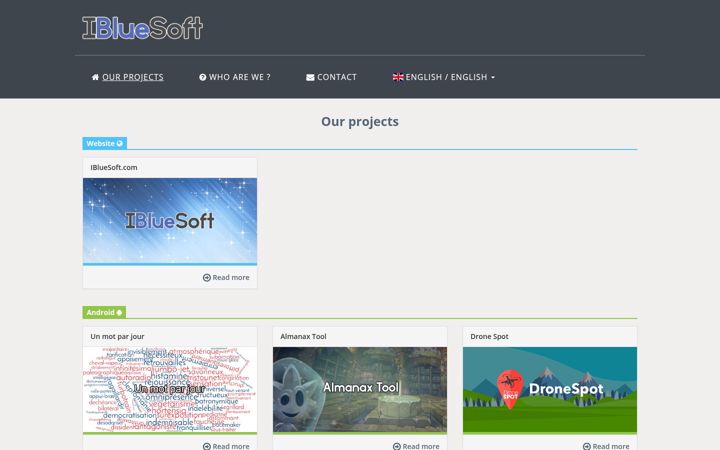720x450 pixels.
Task: Open the Our Projects menu item
Action: tap(128, 77)
